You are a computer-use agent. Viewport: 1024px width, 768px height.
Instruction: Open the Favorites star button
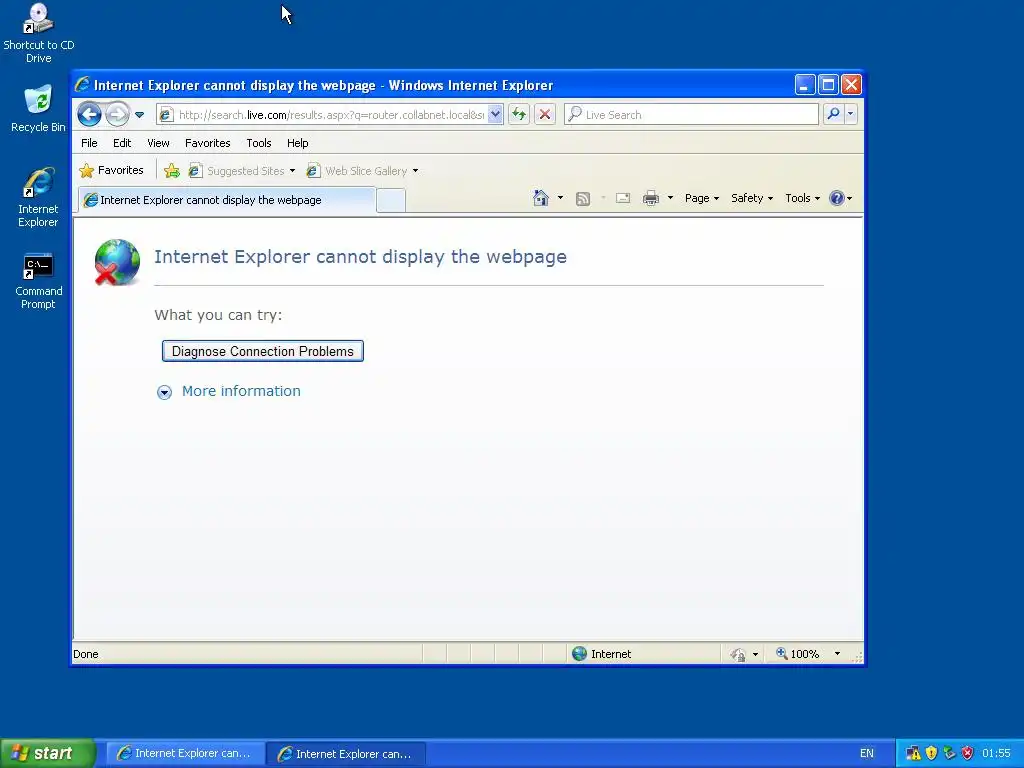tap(111, 170)
